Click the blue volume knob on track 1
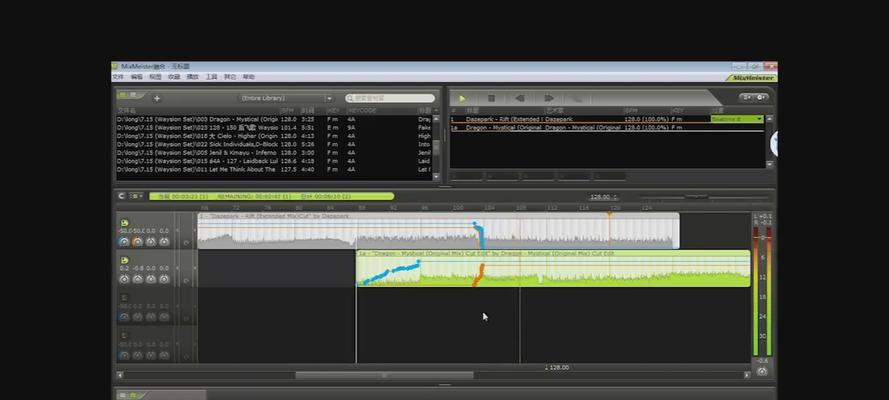 coord(124,242)
